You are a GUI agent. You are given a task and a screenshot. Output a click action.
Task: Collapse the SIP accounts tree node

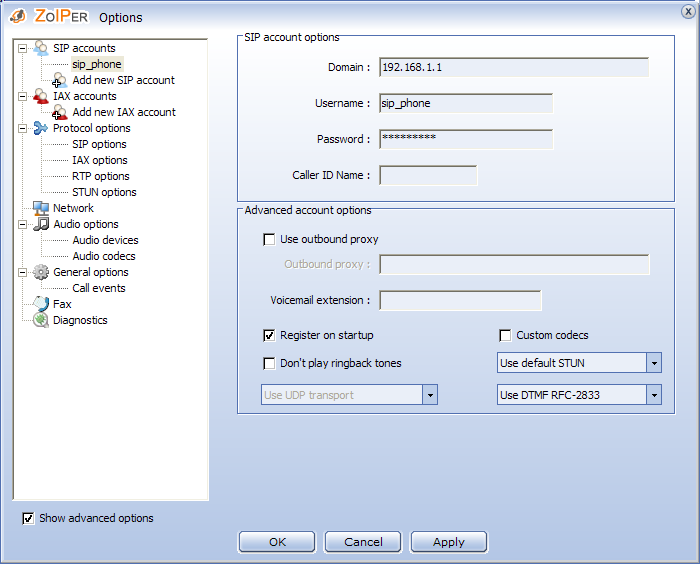(22, 48)
